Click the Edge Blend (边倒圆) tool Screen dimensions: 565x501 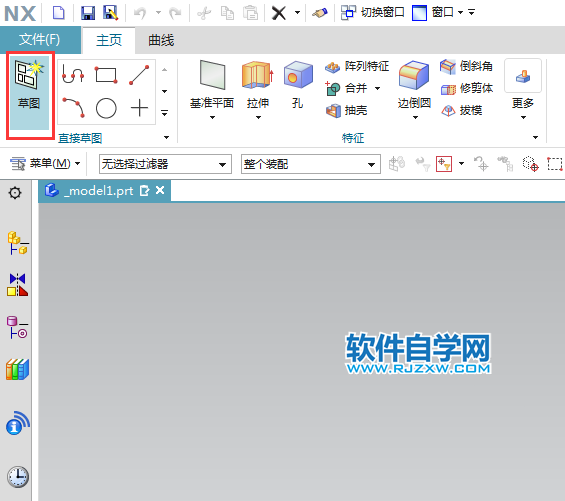414,84
